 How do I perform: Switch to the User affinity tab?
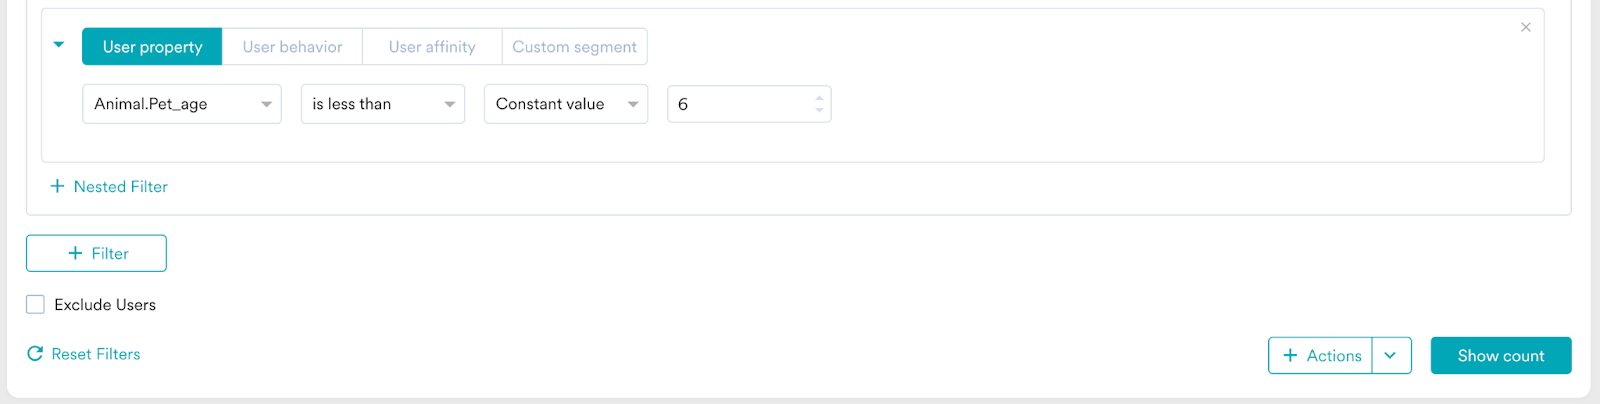pyautogui.click(x=432, y=47)
